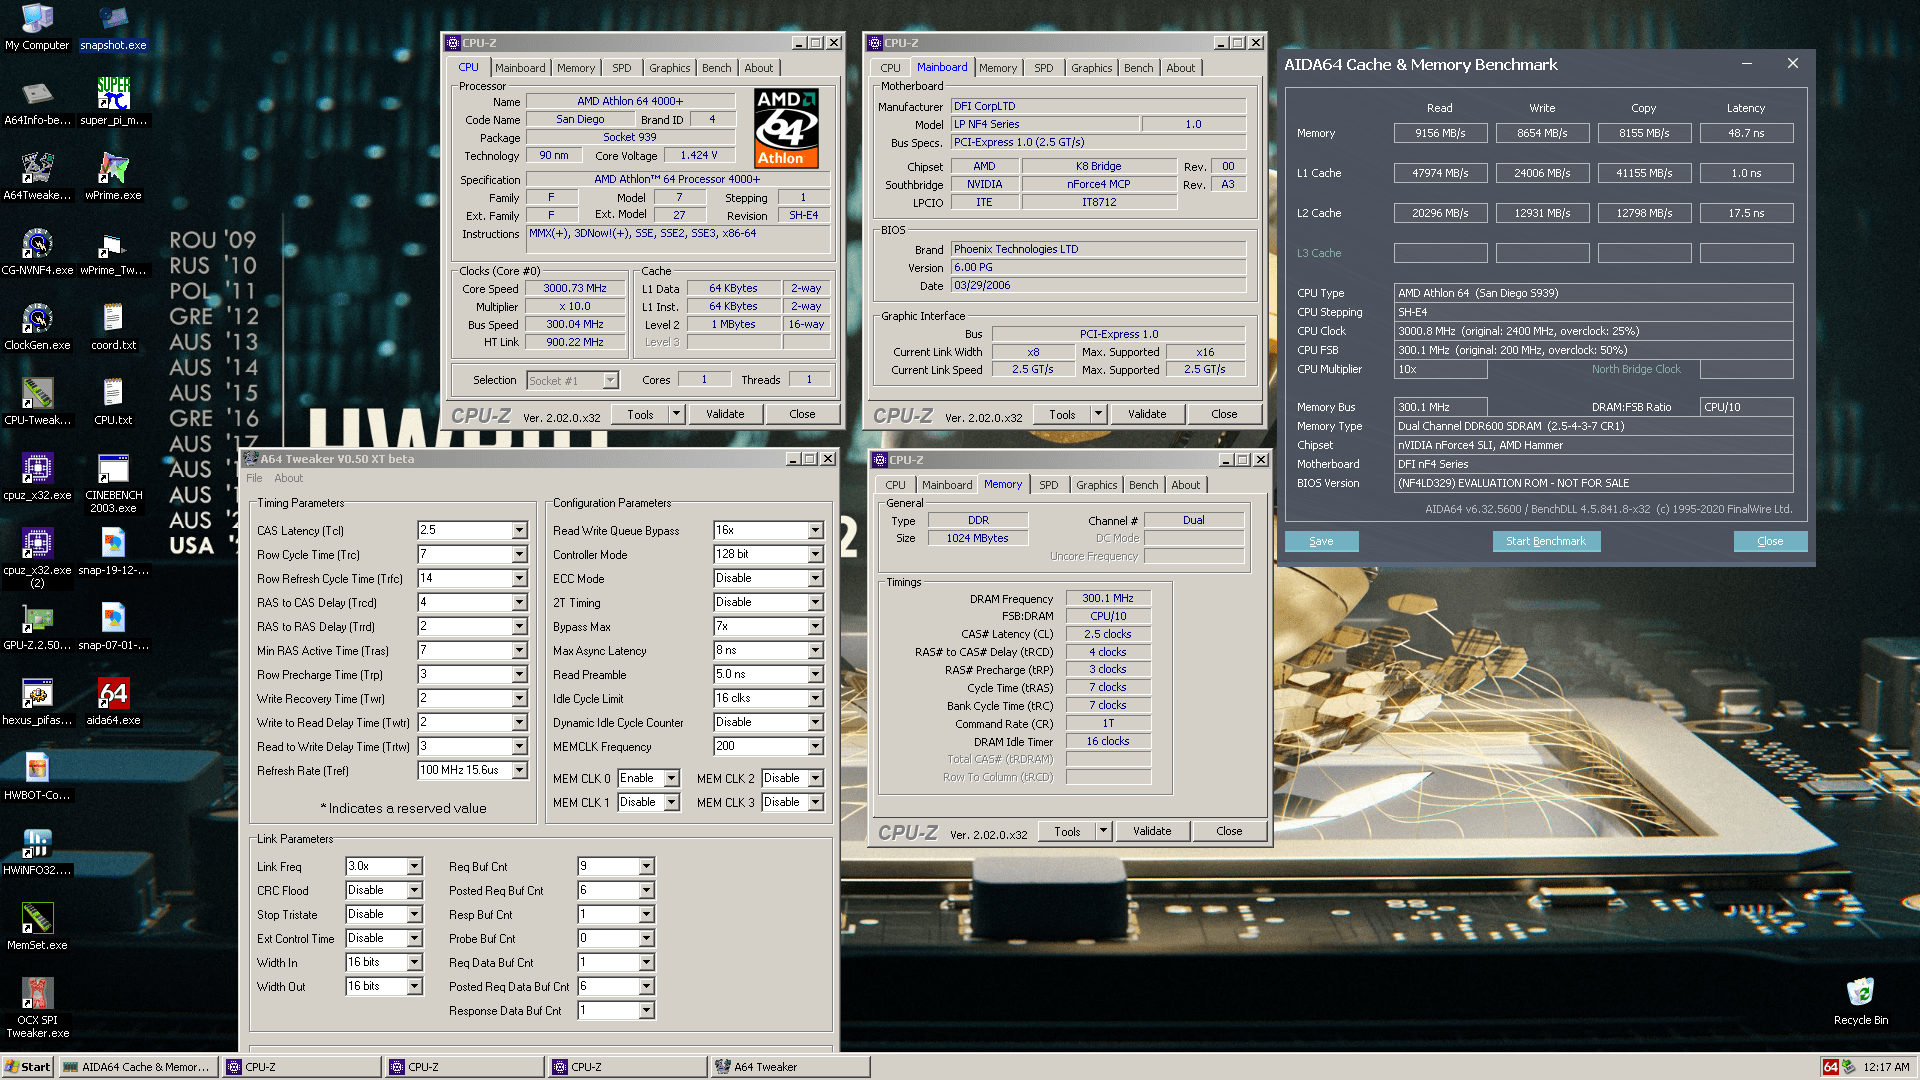
Task: Launch the aida64.exe desktop icon
Action: click(113, 702)
